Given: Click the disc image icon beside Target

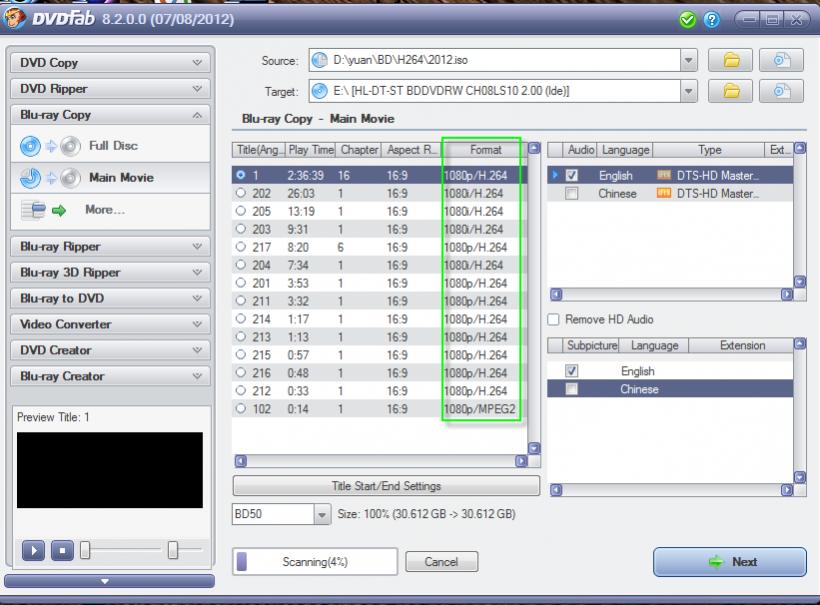Looking at the screenshot, I should 781,91.
